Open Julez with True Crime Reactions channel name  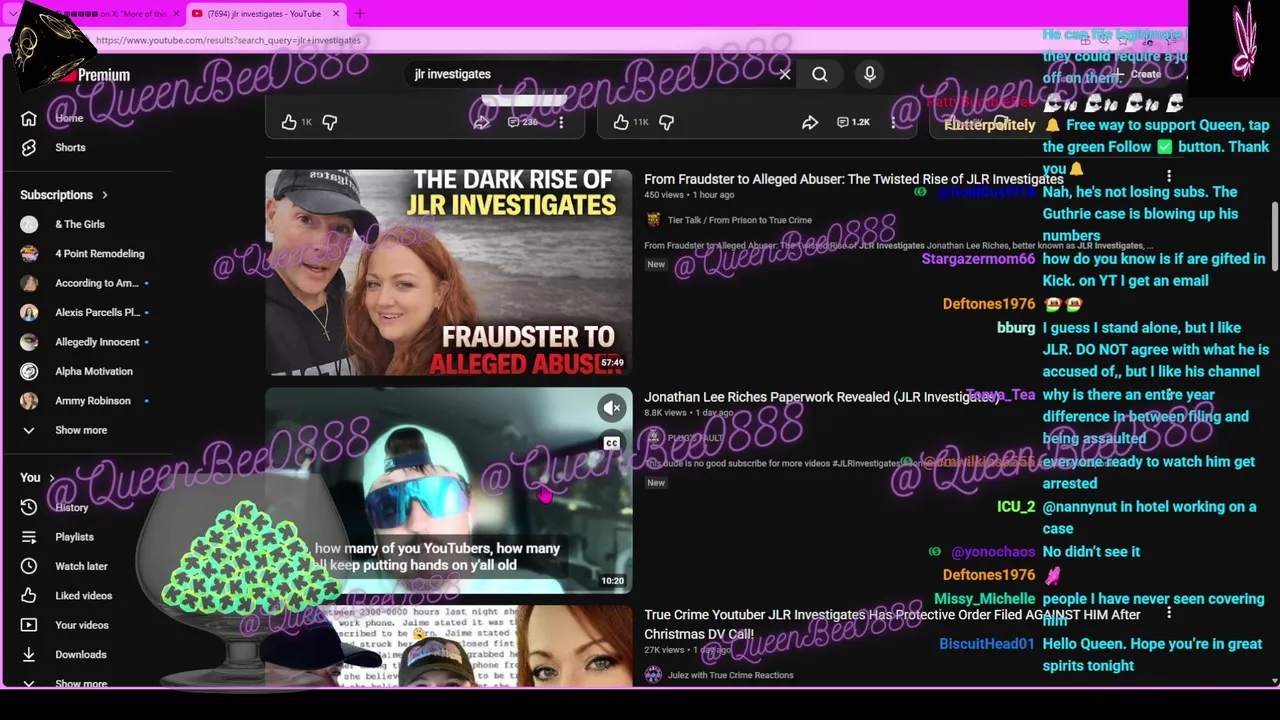click(730, 675)
